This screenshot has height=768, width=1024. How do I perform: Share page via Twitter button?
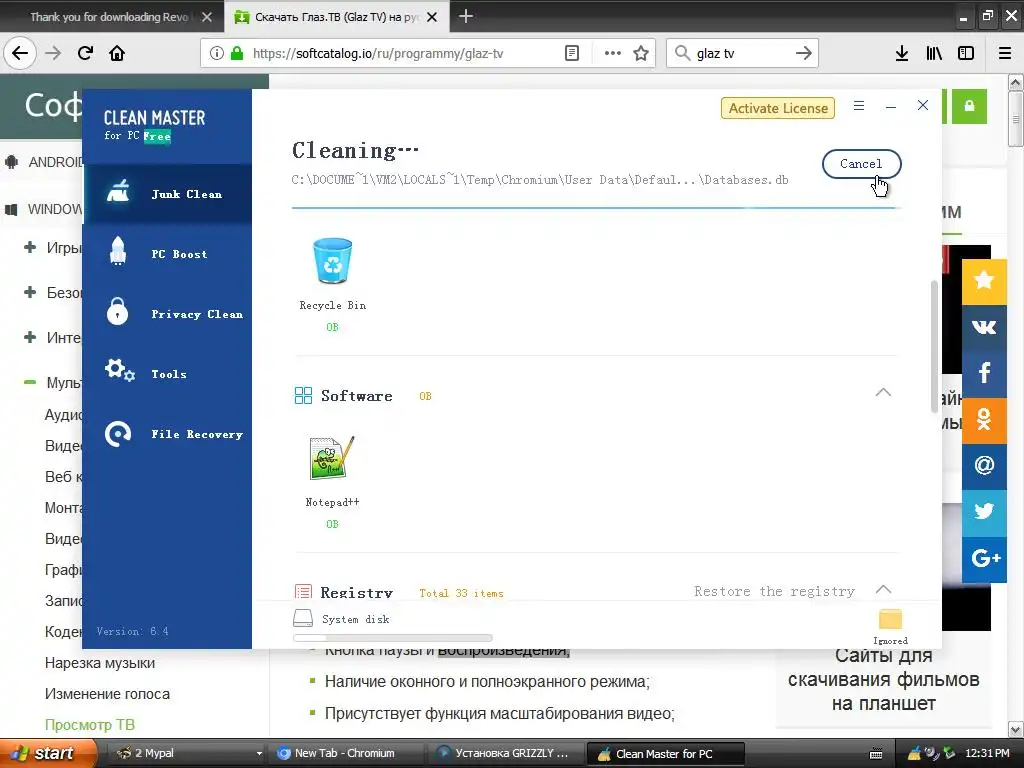[x=984, y=511]
